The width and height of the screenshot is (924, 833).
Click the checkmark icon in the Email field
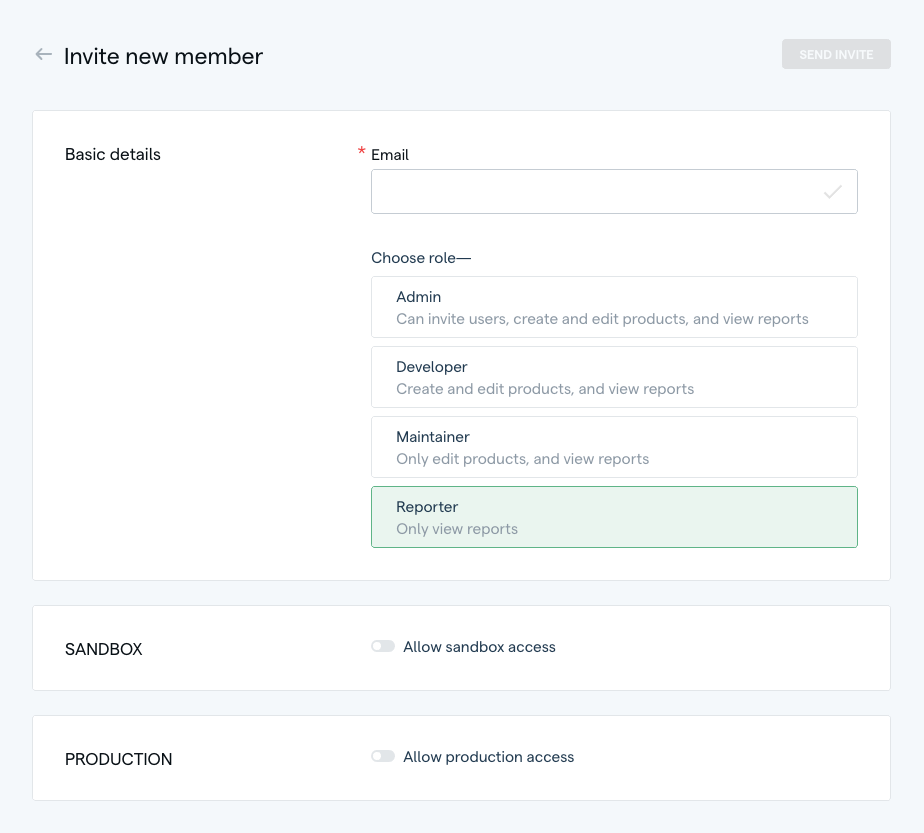click(x=833, y=191)
